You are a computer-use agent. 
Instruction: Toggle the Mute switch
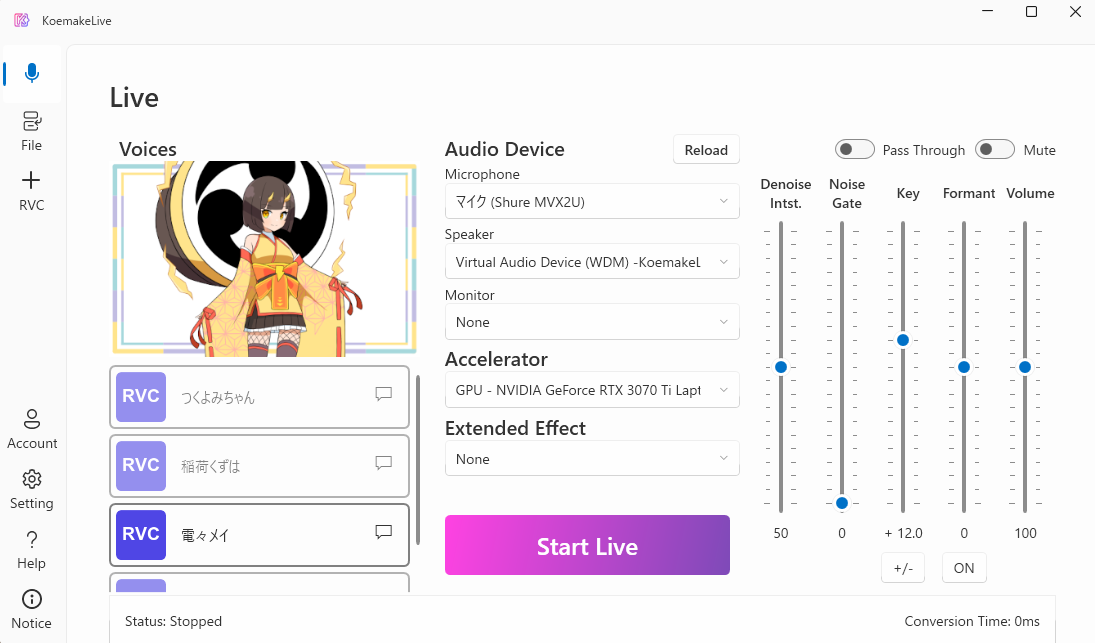coord(995,149)
